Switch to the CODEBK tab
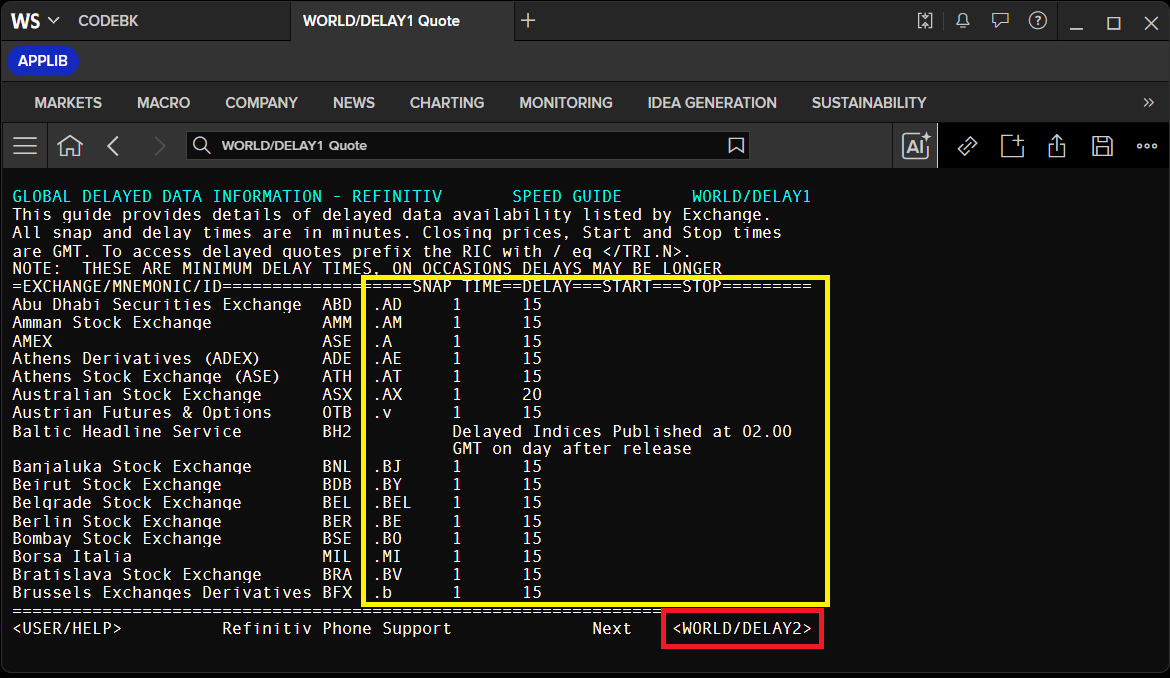 tap(108, 21)
